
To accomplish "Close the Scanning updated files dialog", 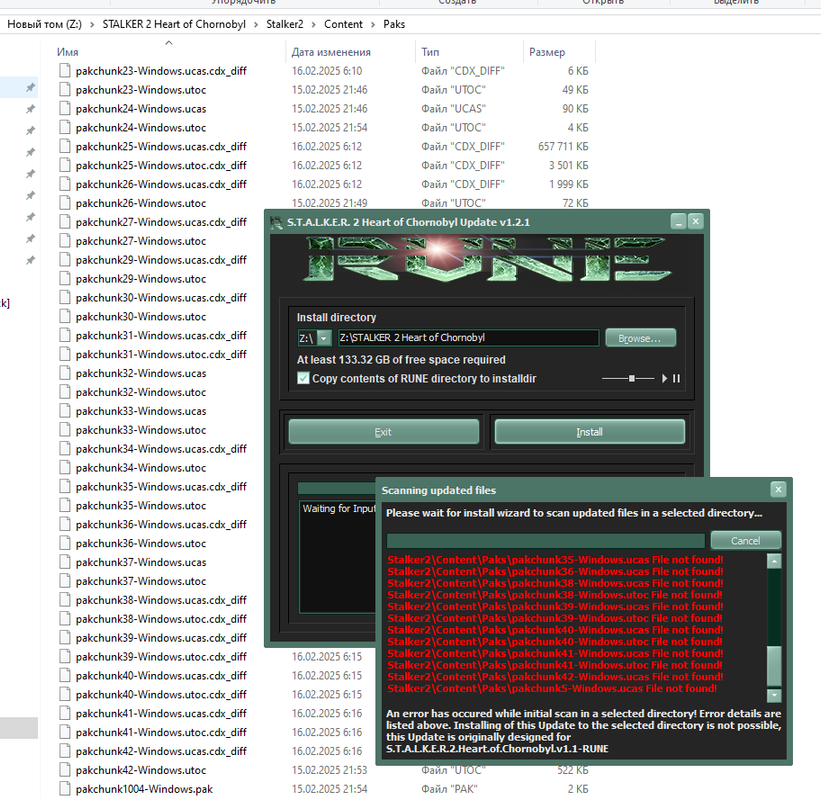I will (x=778, y=490).
